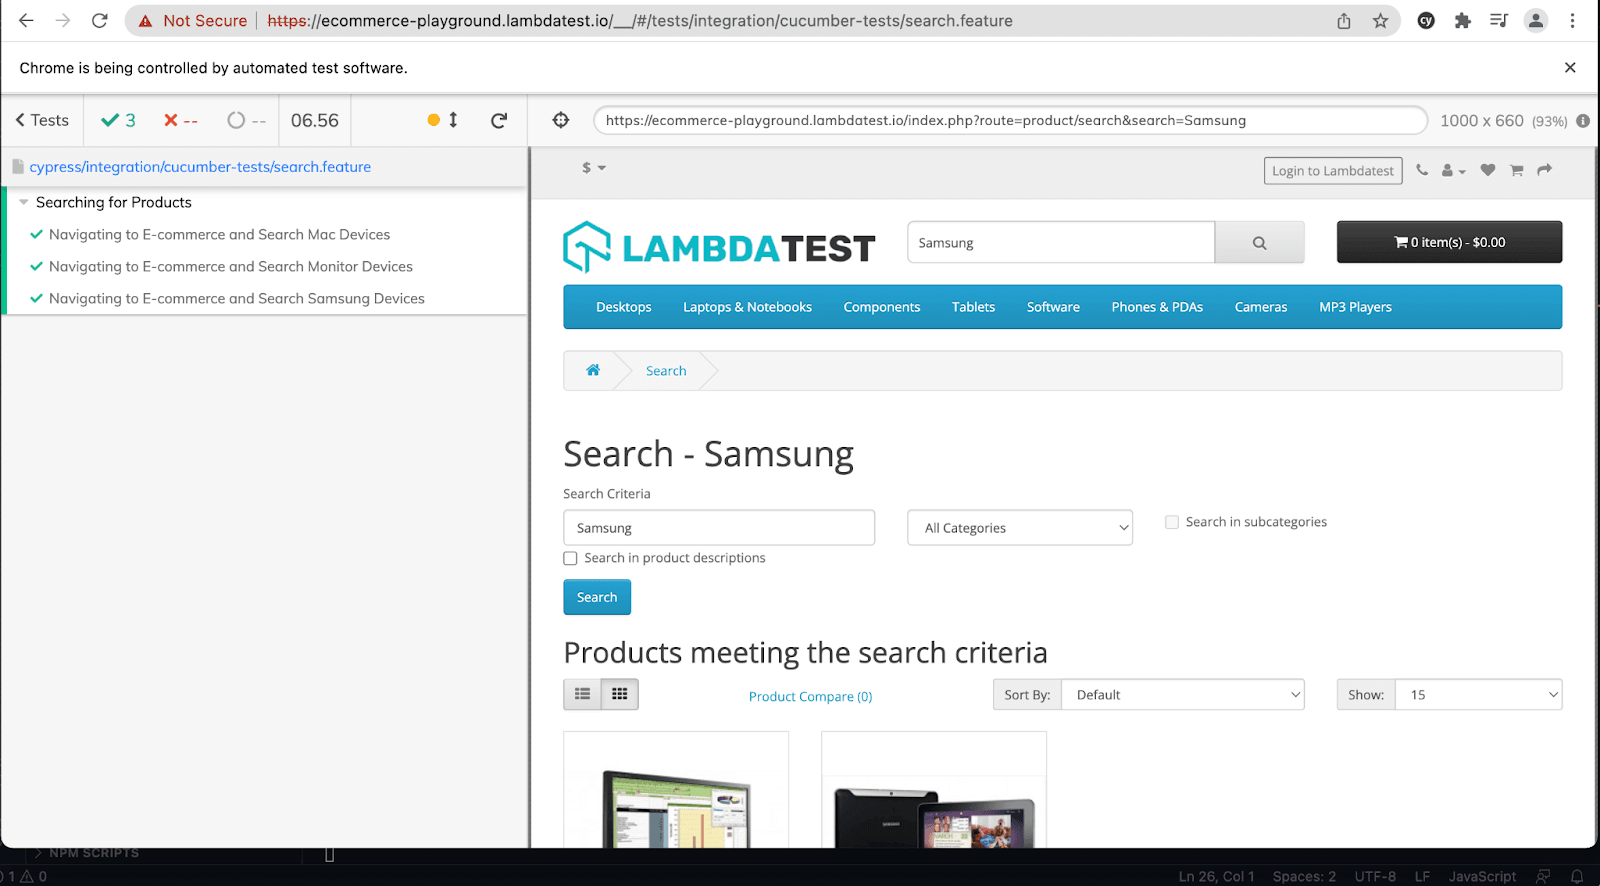Viewport: 1600px width, 886px height.
Task: Open the currency dollar dropdown
Action: point(594,168)
